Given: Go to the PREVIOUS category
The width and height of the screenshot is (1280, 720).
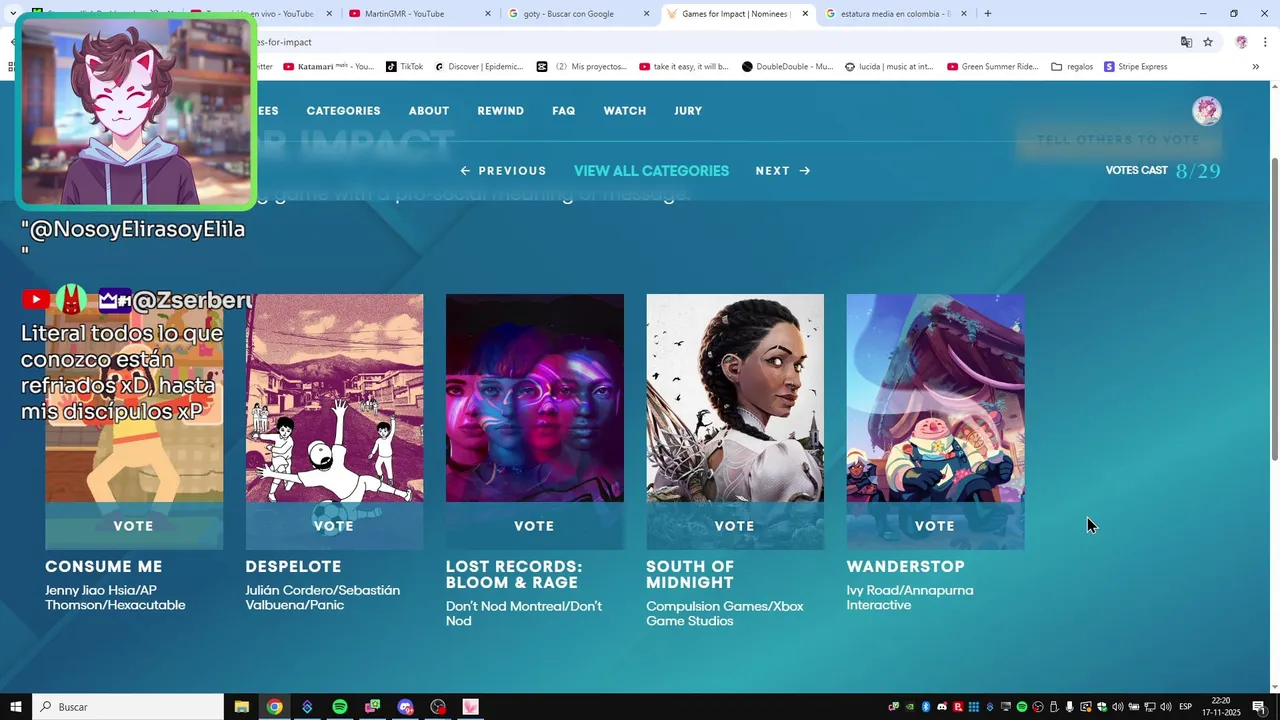Looking at the screenshot, I should pyautogui.click(x=503, y=171).
